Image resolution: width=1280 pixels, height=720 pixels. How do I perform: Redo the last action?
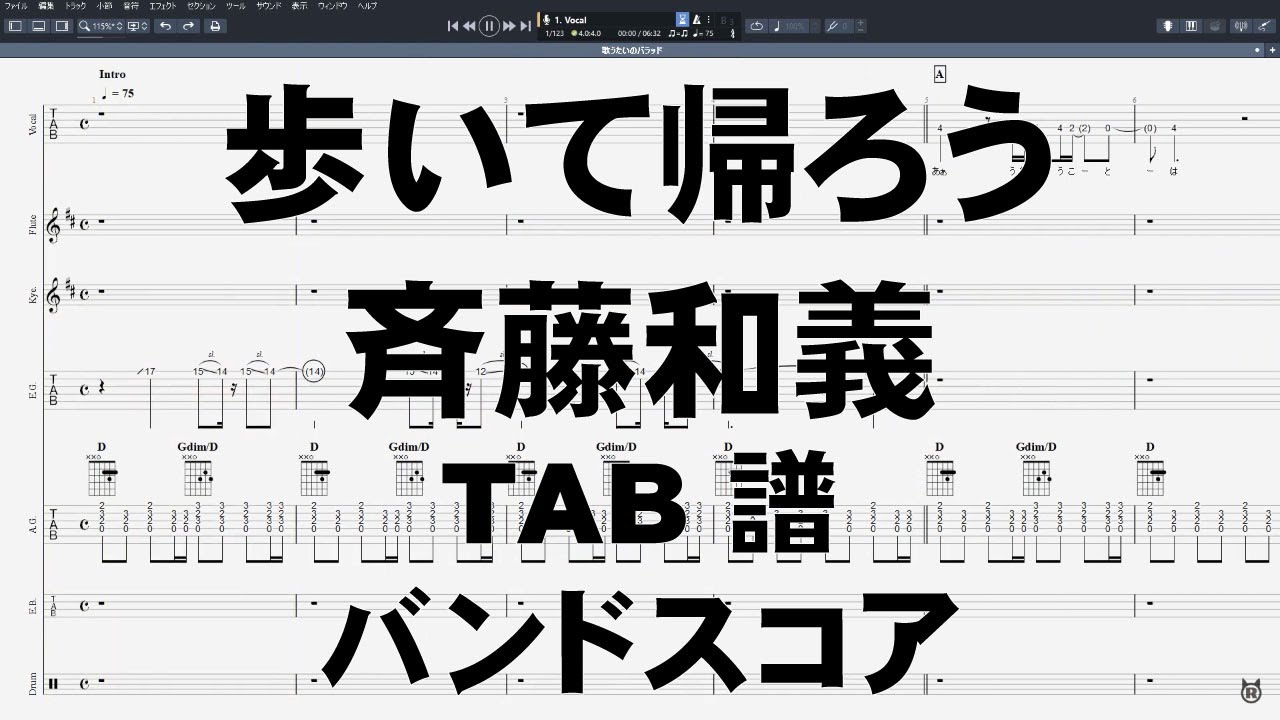[188, 26]
